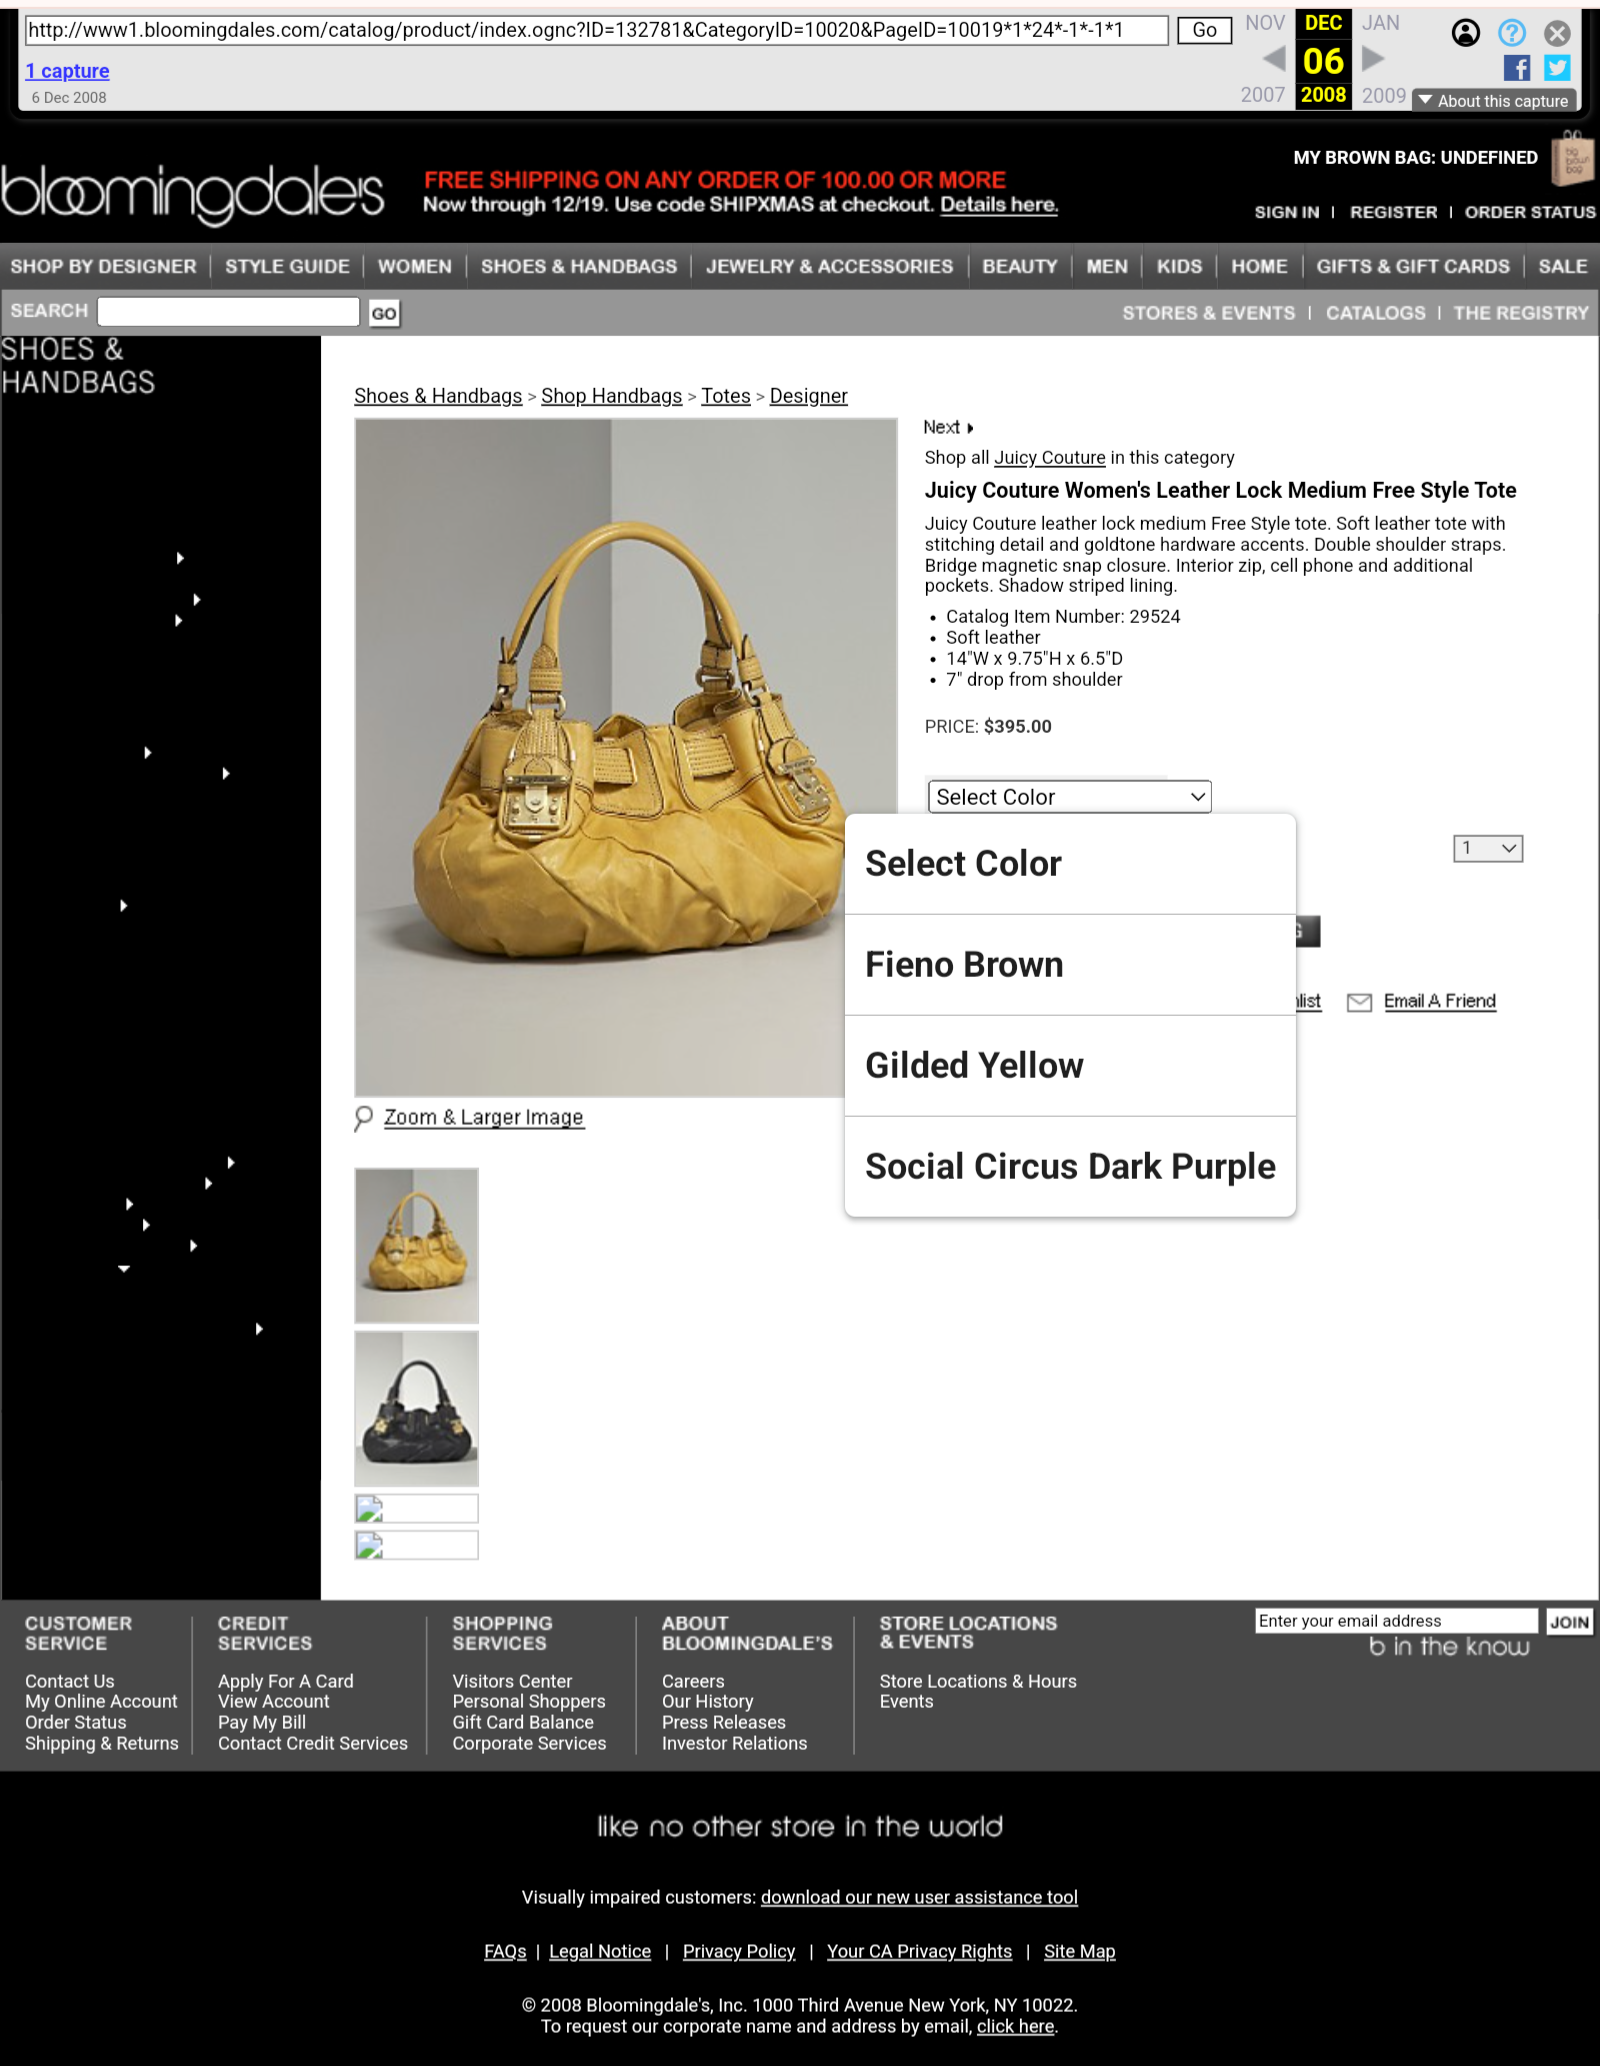Click Shop Handbags breadcrumb

pyautogui.click(x=611, y=396)
